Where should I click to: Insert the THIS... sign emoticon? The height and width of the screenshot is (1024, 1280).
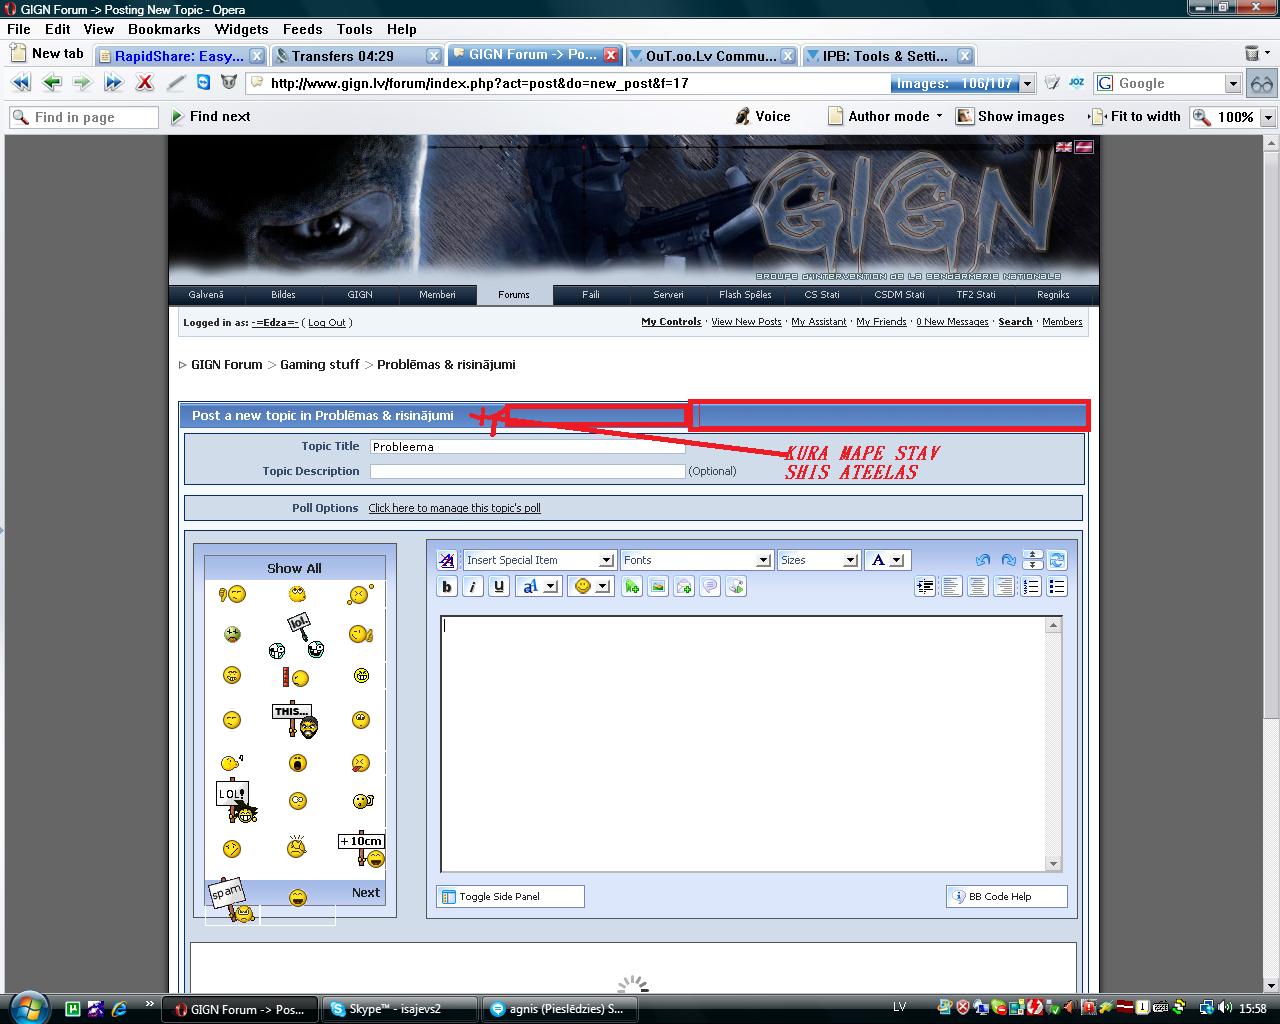pyautogui.click(x=296, y=720)
